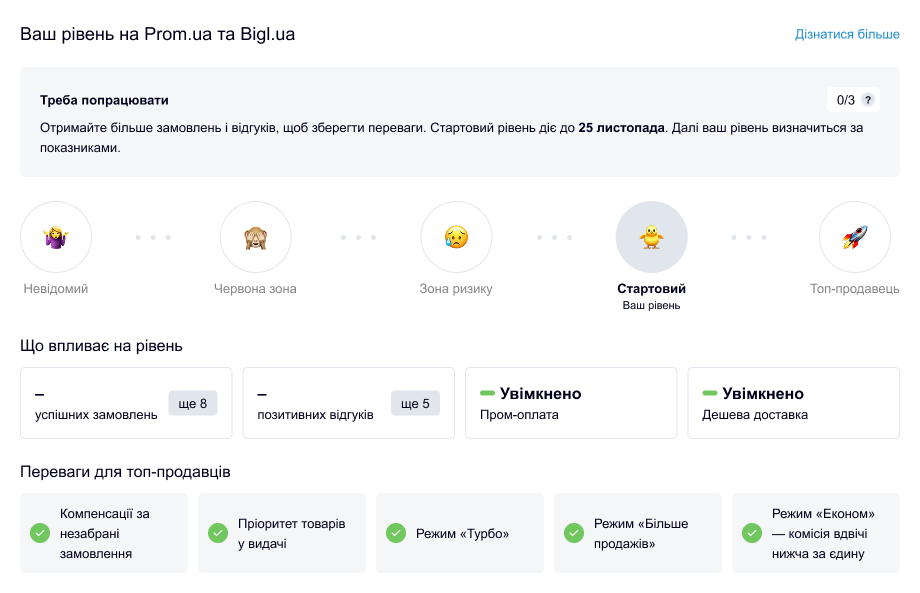The image size is (920, 593).
Task: Select the rocket "Топ-продавець" level icon
Action: coord(854,237)
